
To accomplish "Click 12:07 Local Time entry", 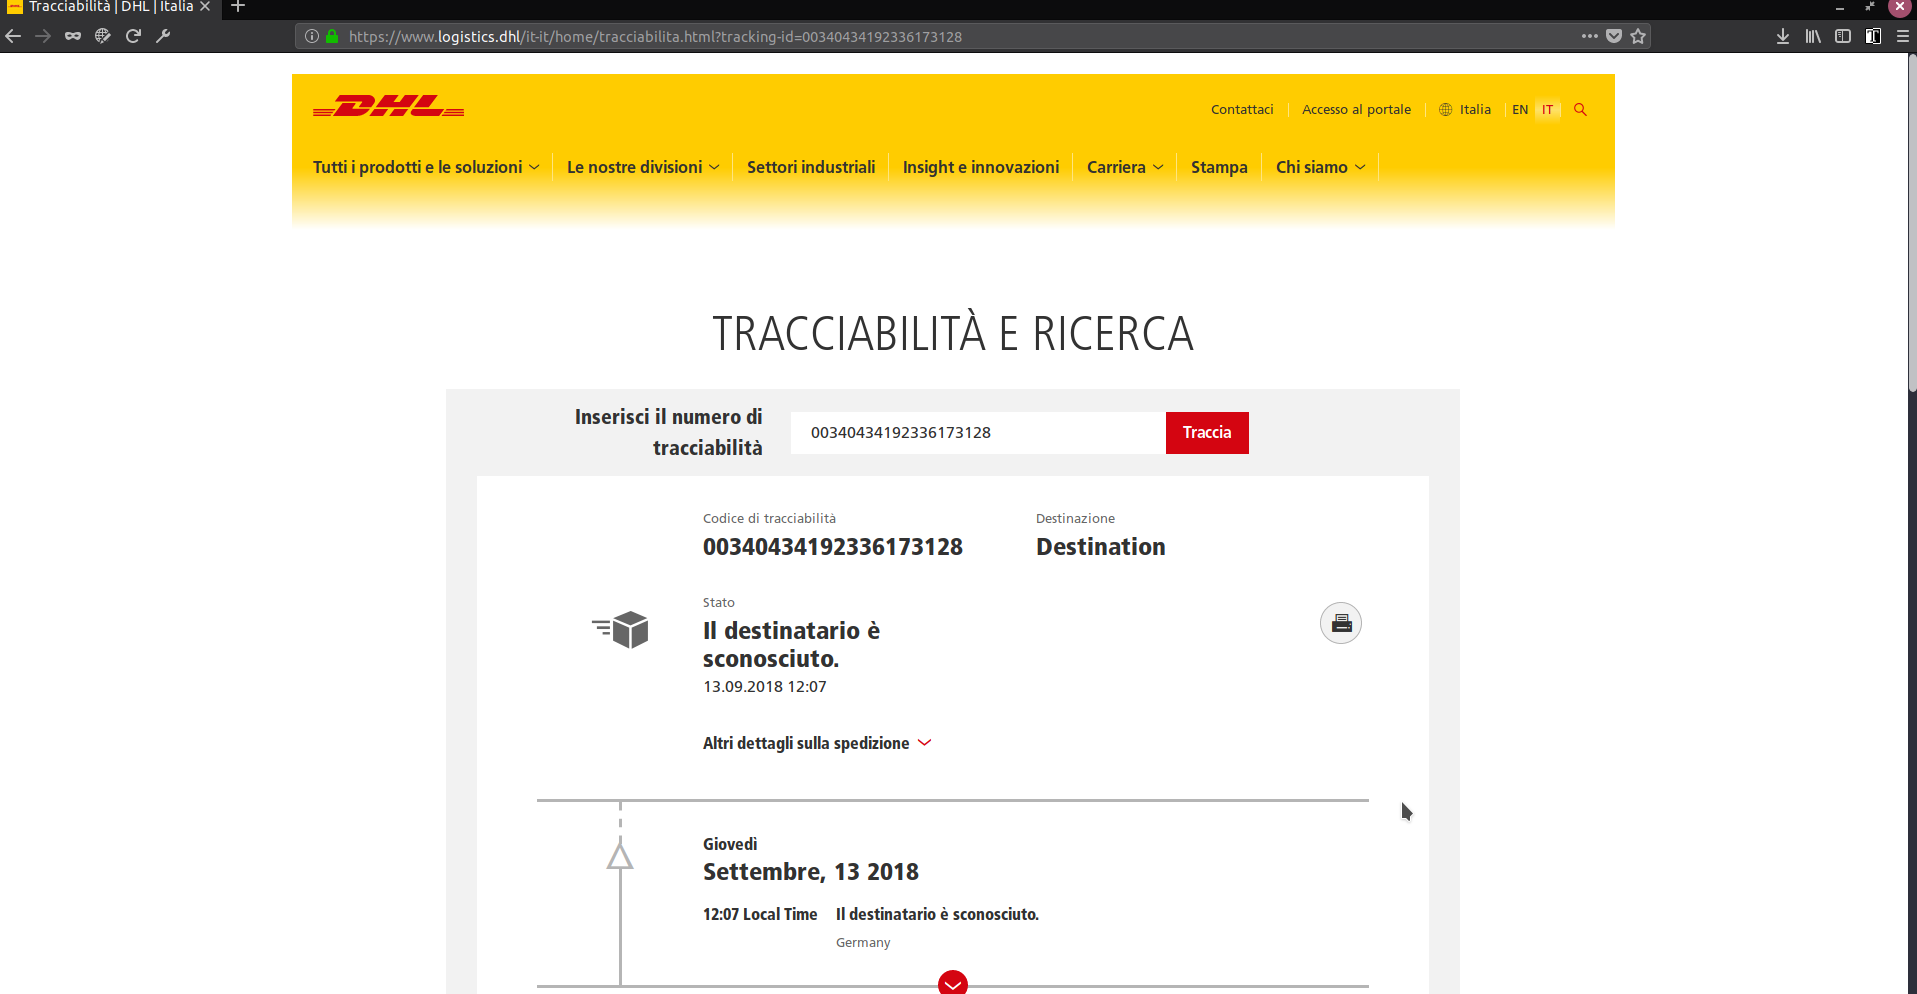I will (760, 914).
